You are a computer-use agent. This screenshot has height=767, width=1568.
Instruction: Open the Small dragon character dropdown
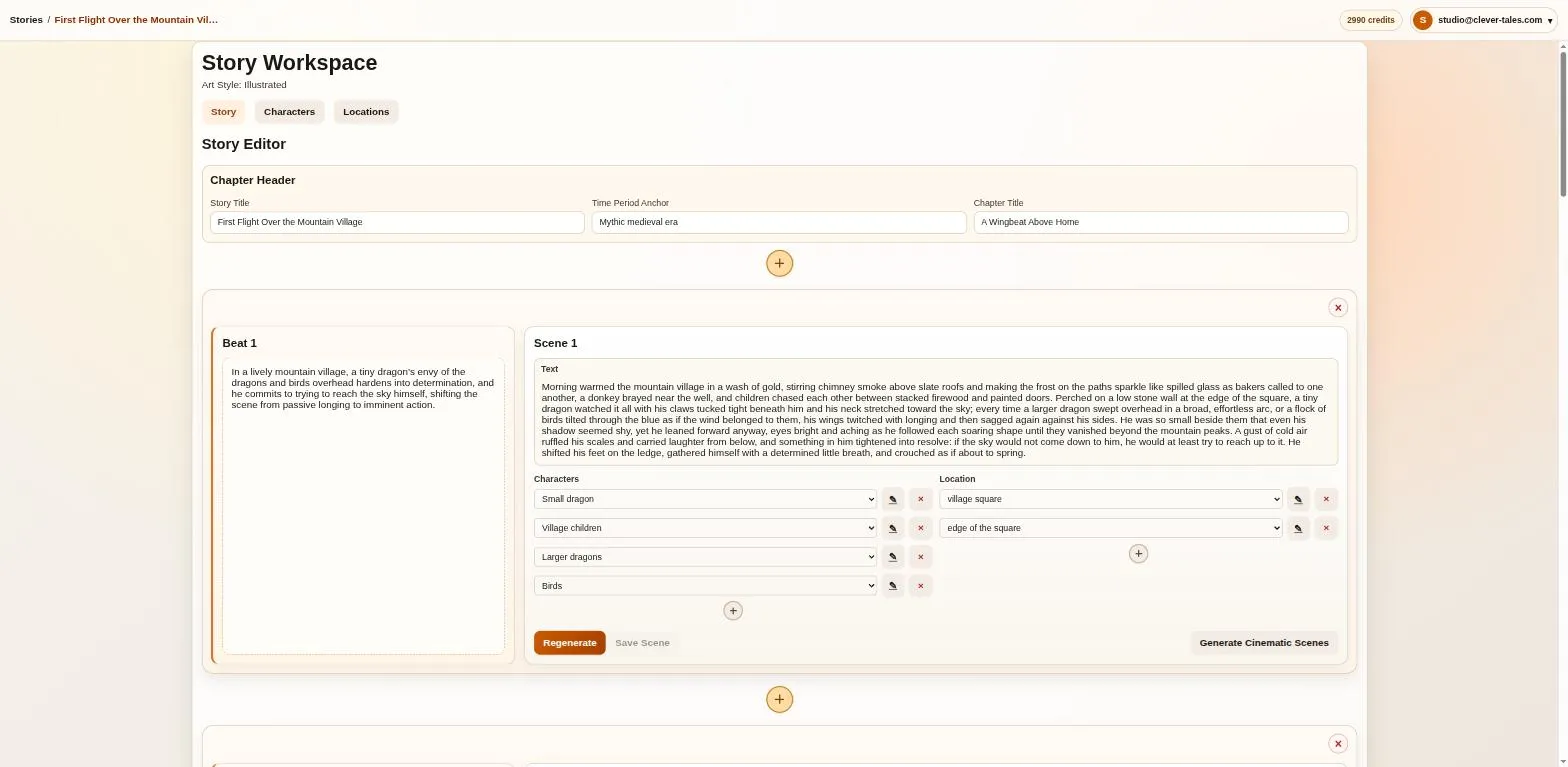[705, 499]
